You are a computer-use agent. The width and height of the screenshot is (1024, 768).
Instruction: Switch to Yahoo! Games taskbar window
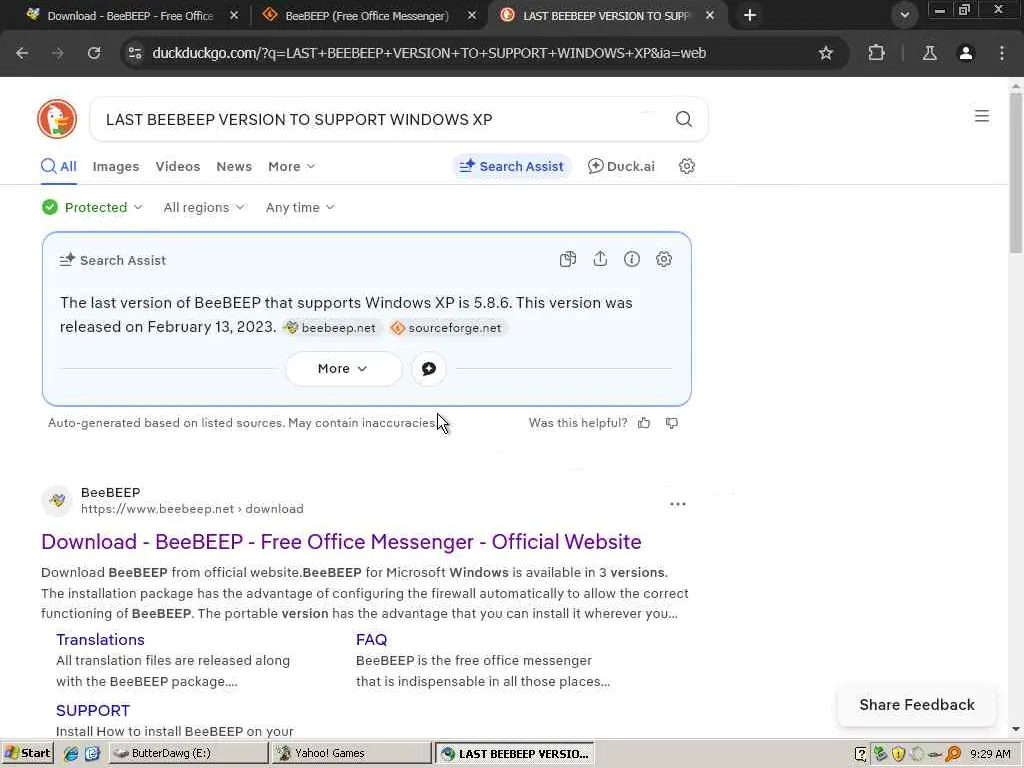(351, 753)
